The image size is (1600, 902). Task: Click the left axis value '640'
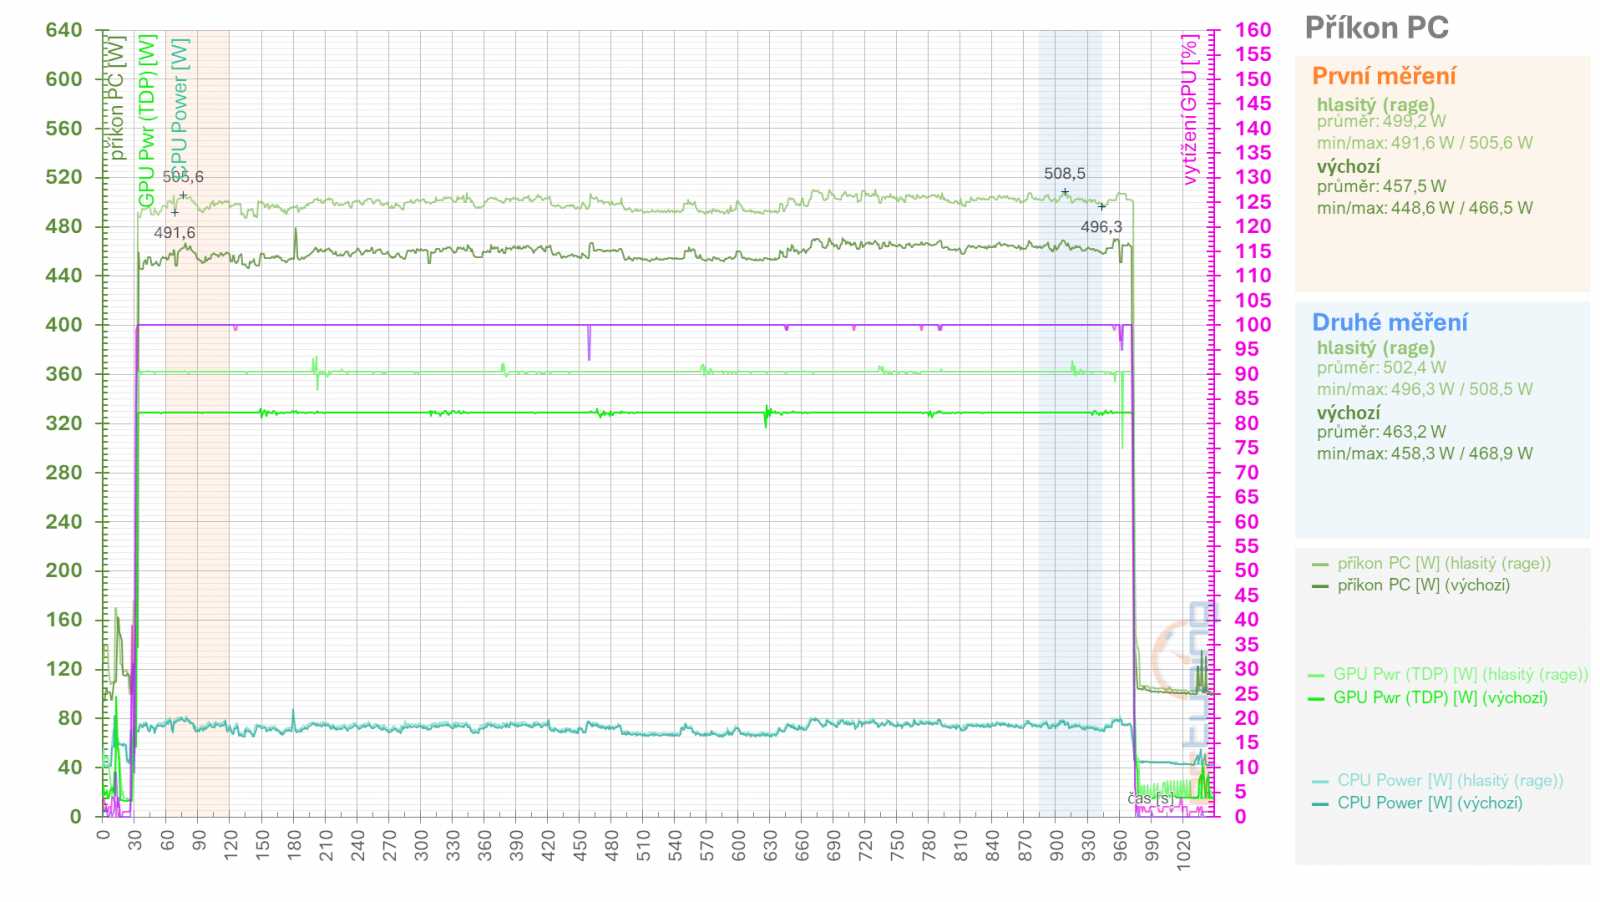(64, 30)
